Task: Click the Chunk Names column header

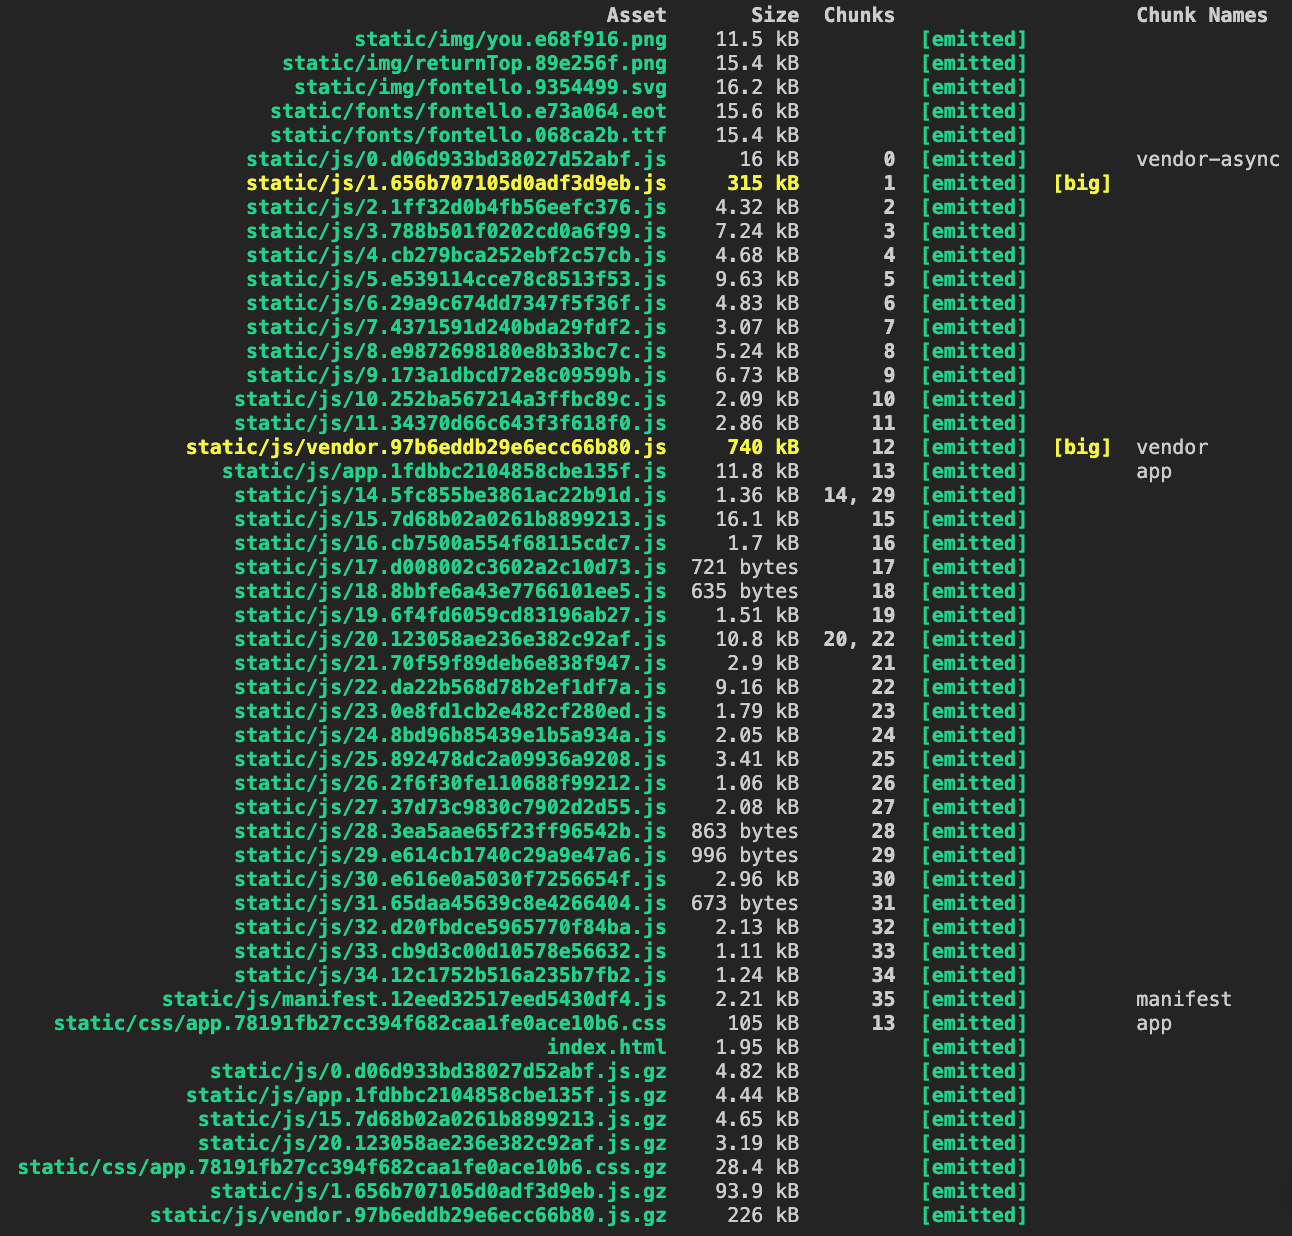Action: [x=1201, y=15]
